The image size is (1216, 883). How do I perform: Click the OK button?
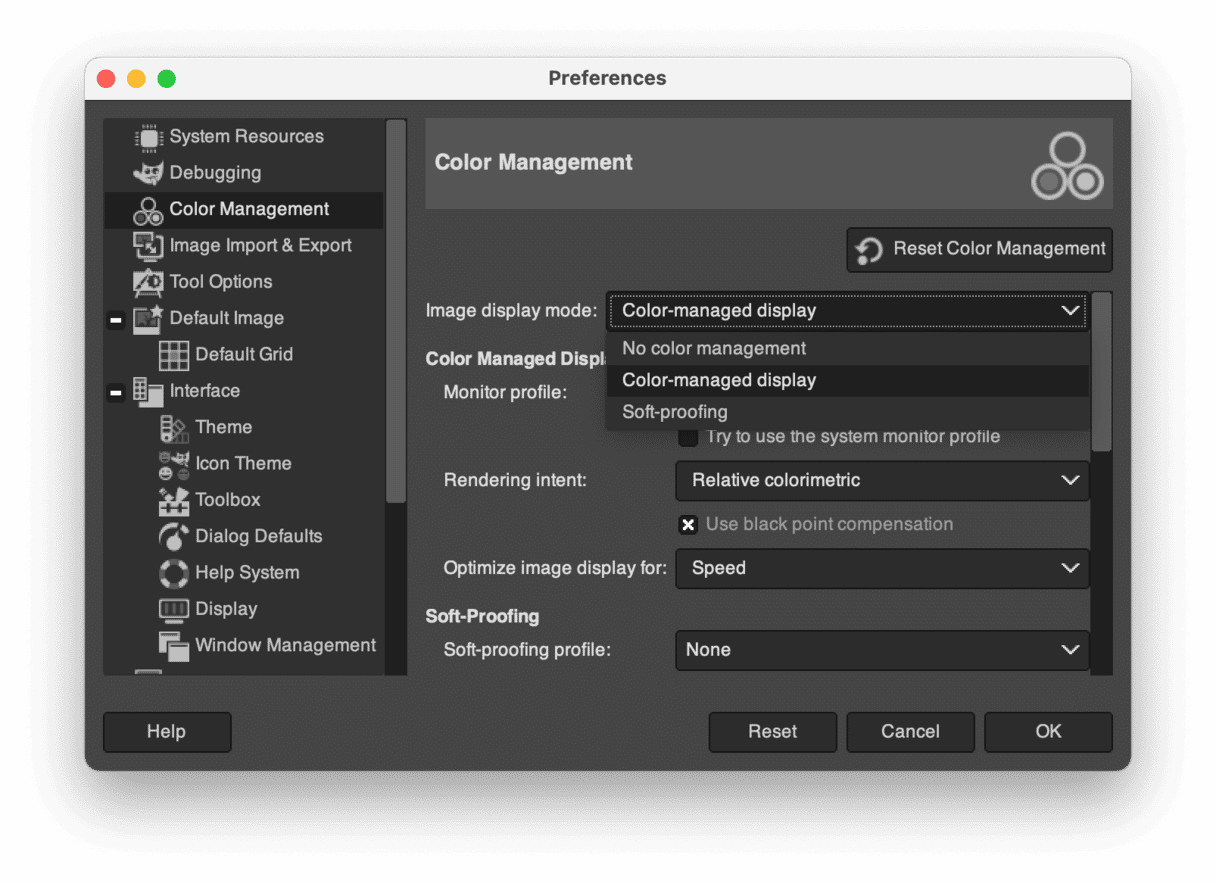point(1048,732)
